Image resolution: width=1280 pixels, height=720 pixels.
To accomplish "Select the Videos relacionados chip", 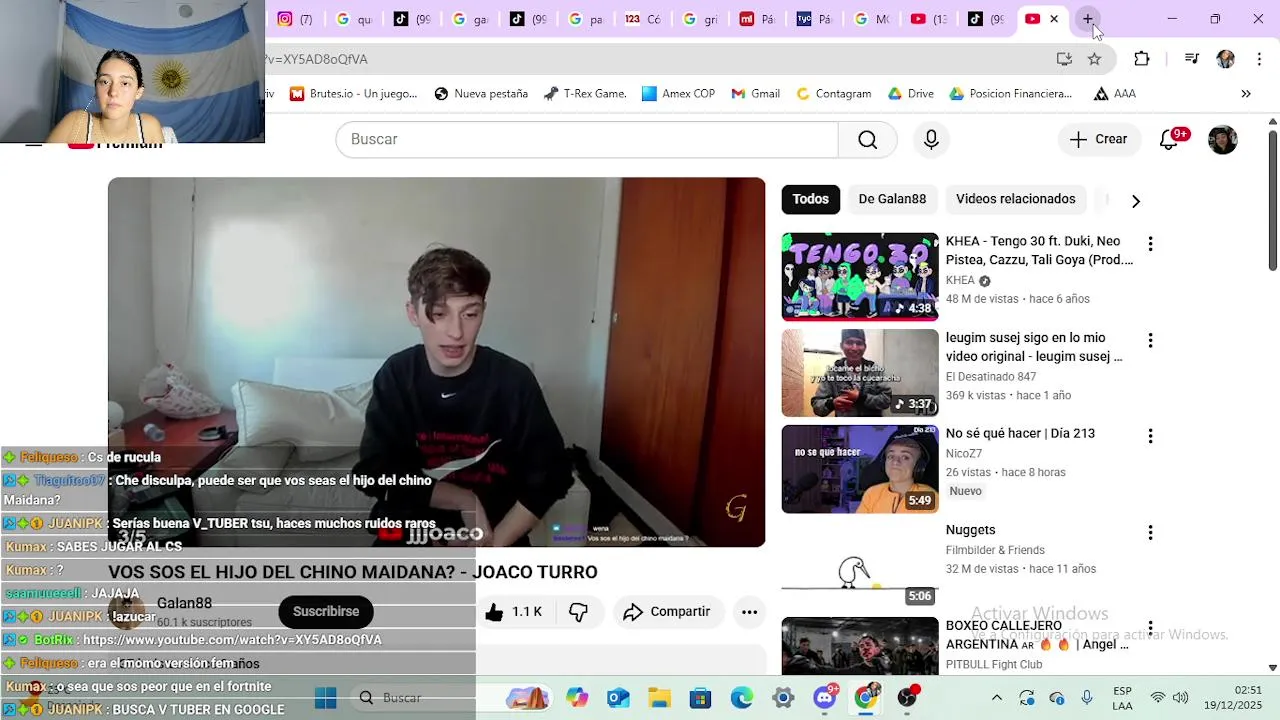I will pos(1015,199).
